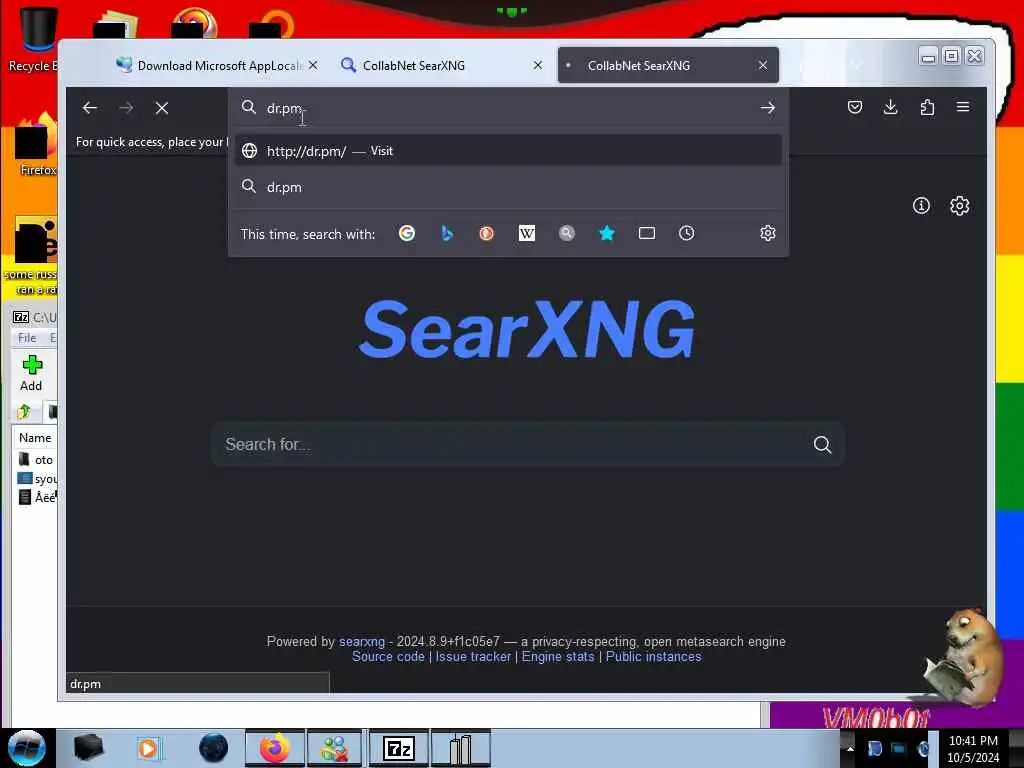
Task: Click the SearXNG about info icon
Action: 921,206
